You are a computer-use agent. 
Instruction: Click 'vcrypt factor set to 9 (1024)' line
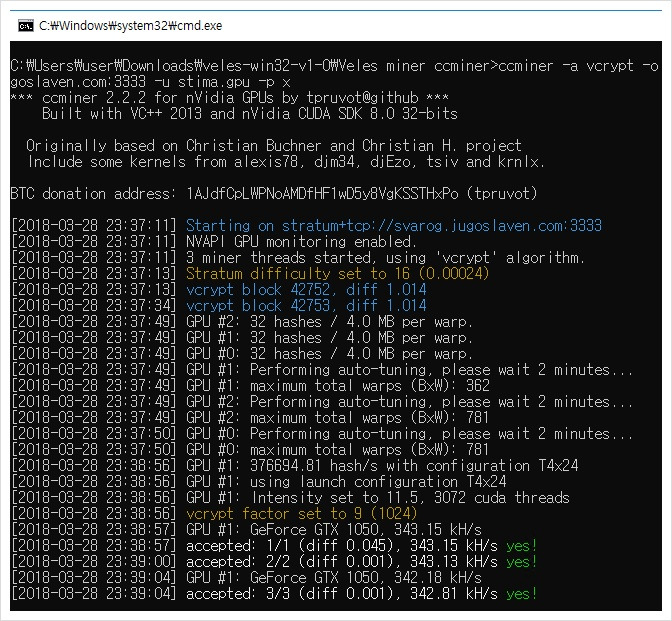coord(214,513)
